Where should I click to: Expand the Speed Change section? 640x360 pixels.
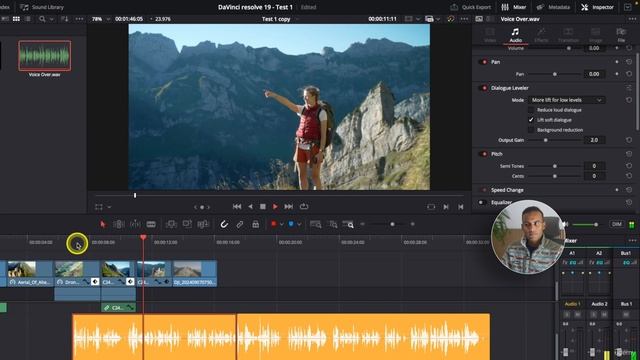[507, 190]
